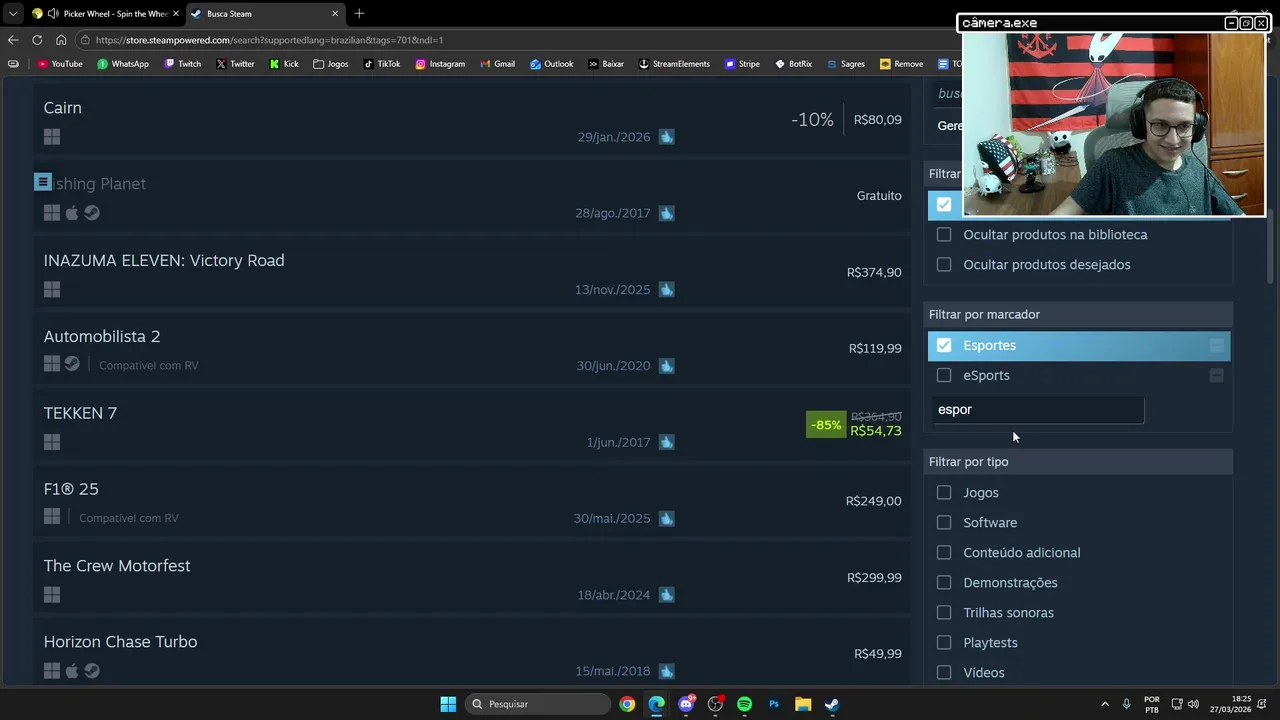Viewport: 1280px width, 720px height.
Task: Click the SteamOS icon beside 28/ago./2017 row
Action: [x=92, y=213]
